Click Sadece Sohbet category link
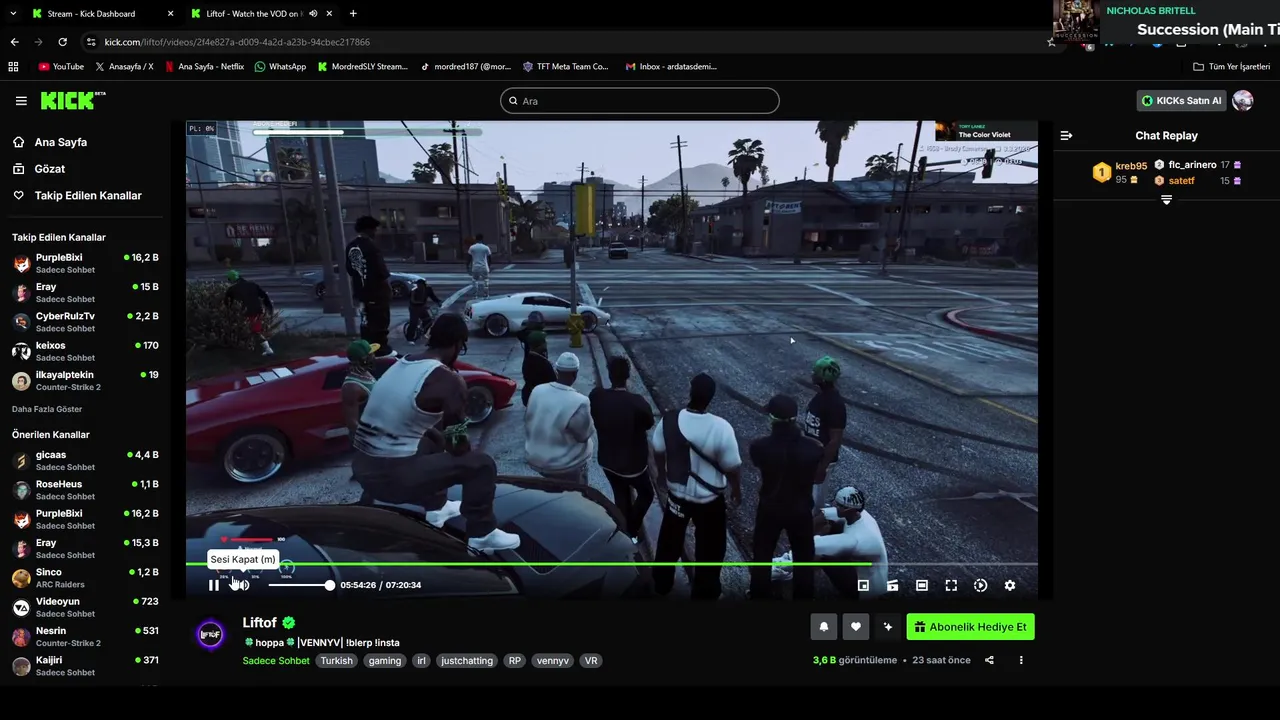1280x720 pixels. point(276,661)
